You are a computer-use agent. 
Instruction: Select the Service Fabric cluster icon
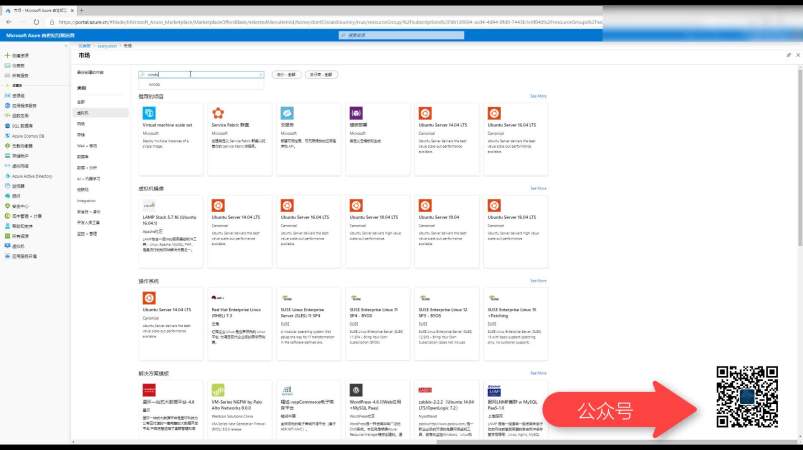[x=218, y=113]
